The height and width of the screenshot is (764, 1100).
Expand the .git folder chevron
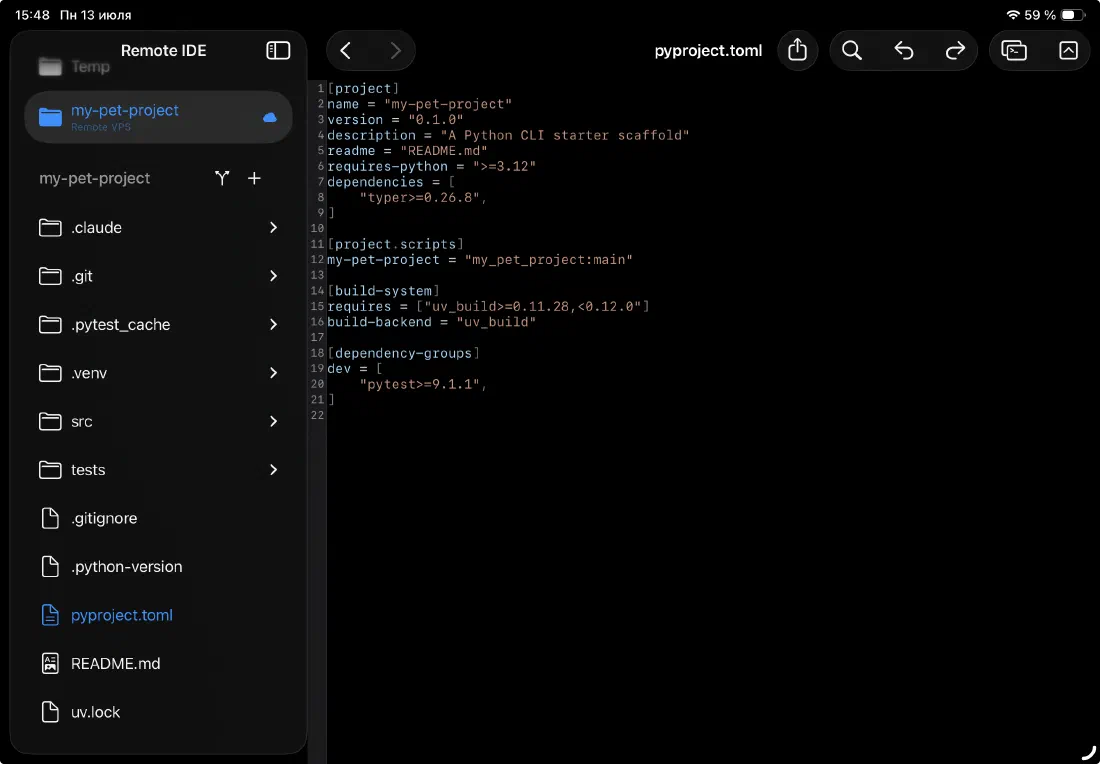pyautogui.click(x=274, y=276)
